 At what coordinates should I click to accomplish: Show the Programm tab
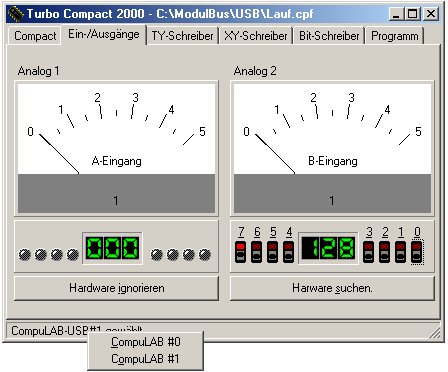[x=395, y=36]
